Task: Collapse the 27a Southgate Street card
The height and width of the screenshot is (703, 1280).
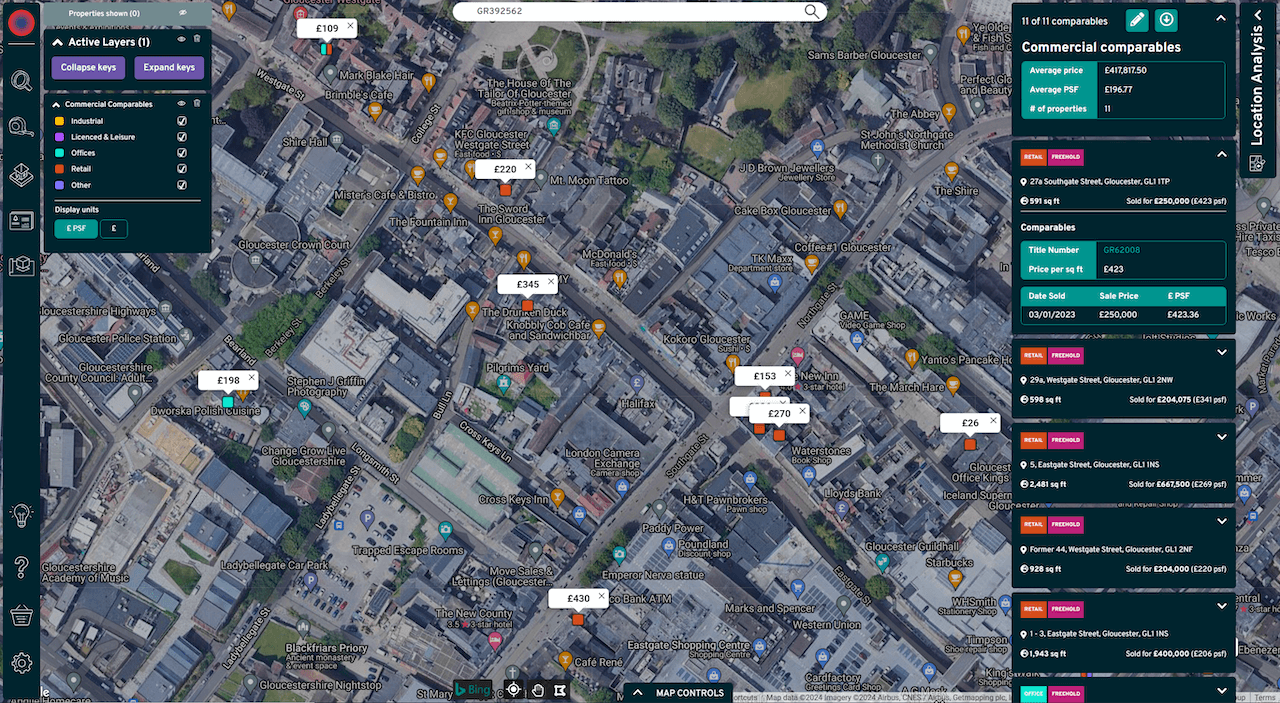Action: [x=1221, y=155]
